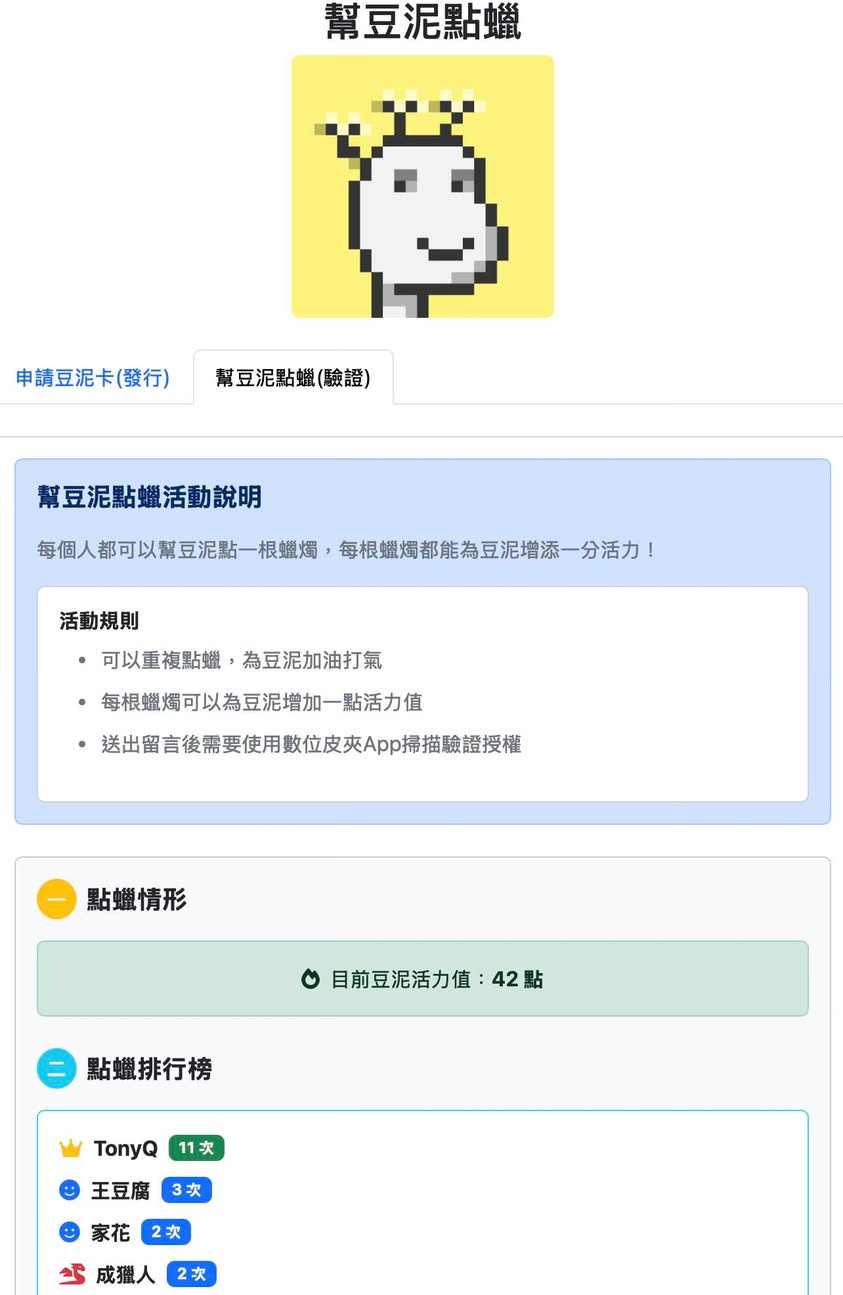The image size is (843, 1295).
Task: Click the smiley icon next to 家花
Action: (69, 1232)
